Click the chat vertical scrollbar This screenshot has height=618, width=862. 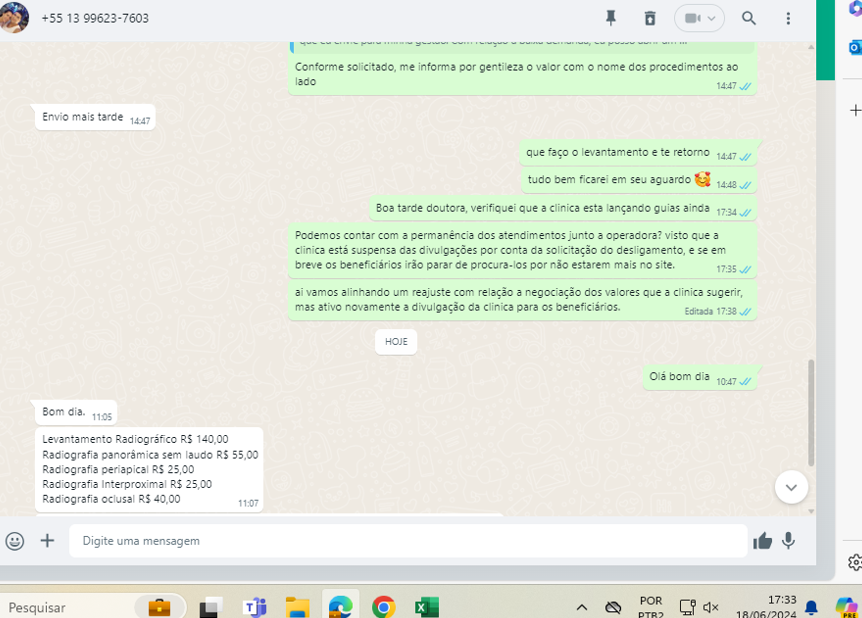tap(811, 412)
